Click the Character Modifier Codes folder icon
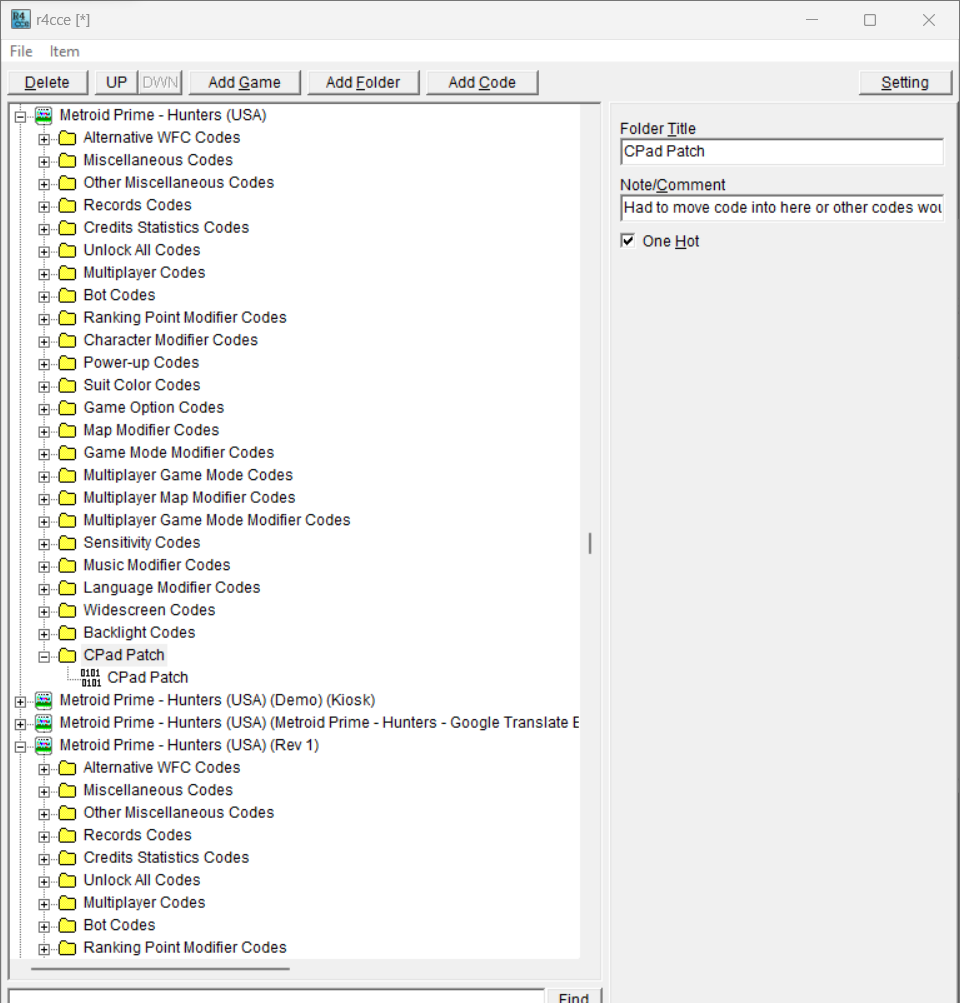960x1003 pixels. point(67,340)
